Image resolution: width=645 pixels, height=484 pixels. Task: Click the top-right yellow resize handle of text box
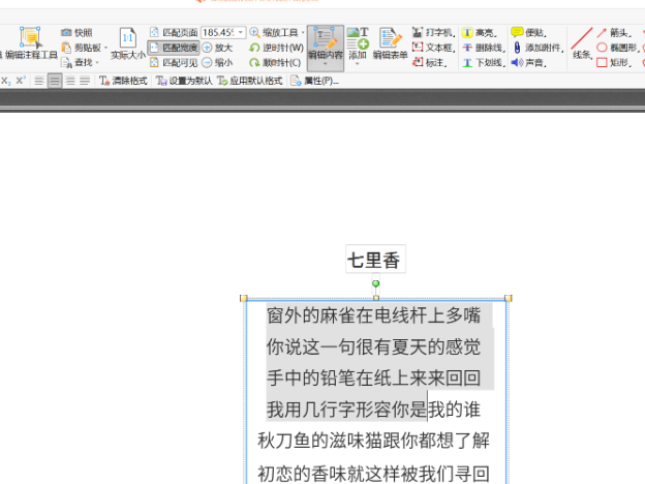coord(508,298)
